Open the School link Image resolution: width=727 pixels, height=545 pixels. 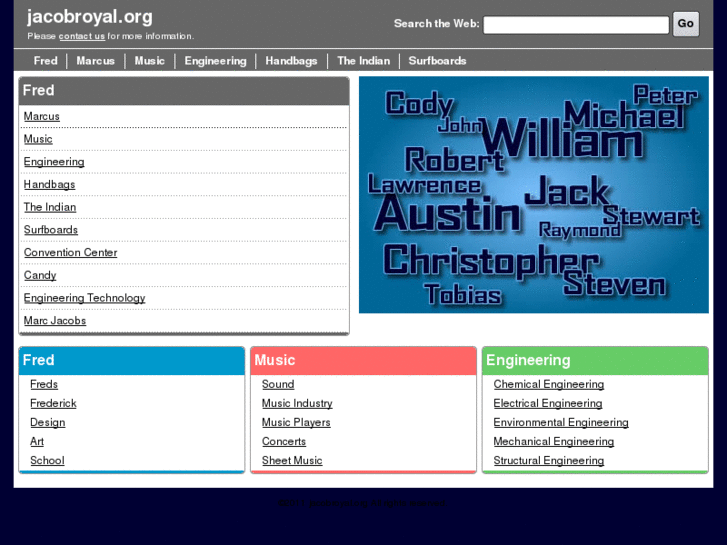(x=47, y=461)
